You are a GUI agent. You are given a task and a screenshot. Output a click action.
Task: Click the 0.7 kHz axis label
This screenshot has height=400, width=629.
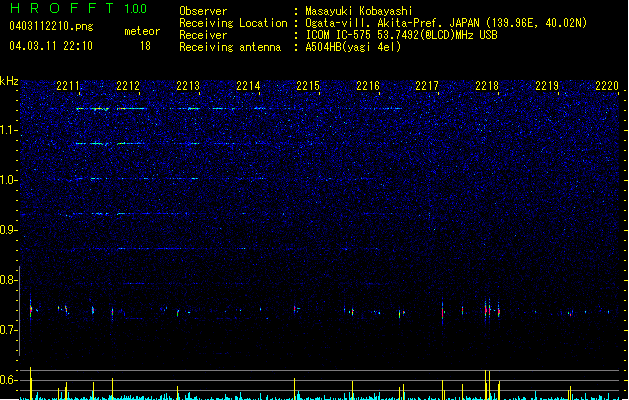click(x=8, y=330)
